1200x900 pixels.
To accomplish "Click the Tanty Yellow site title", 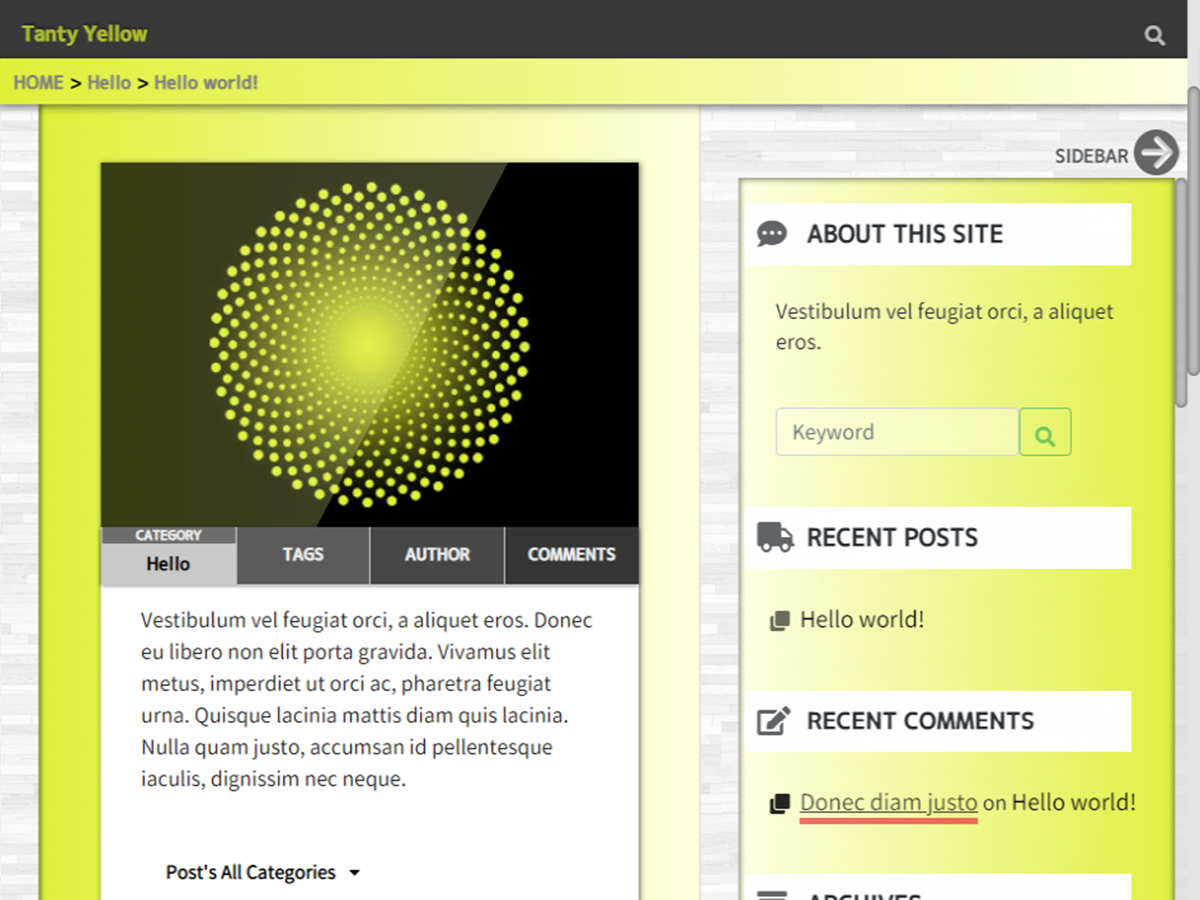I will (85, 34).
